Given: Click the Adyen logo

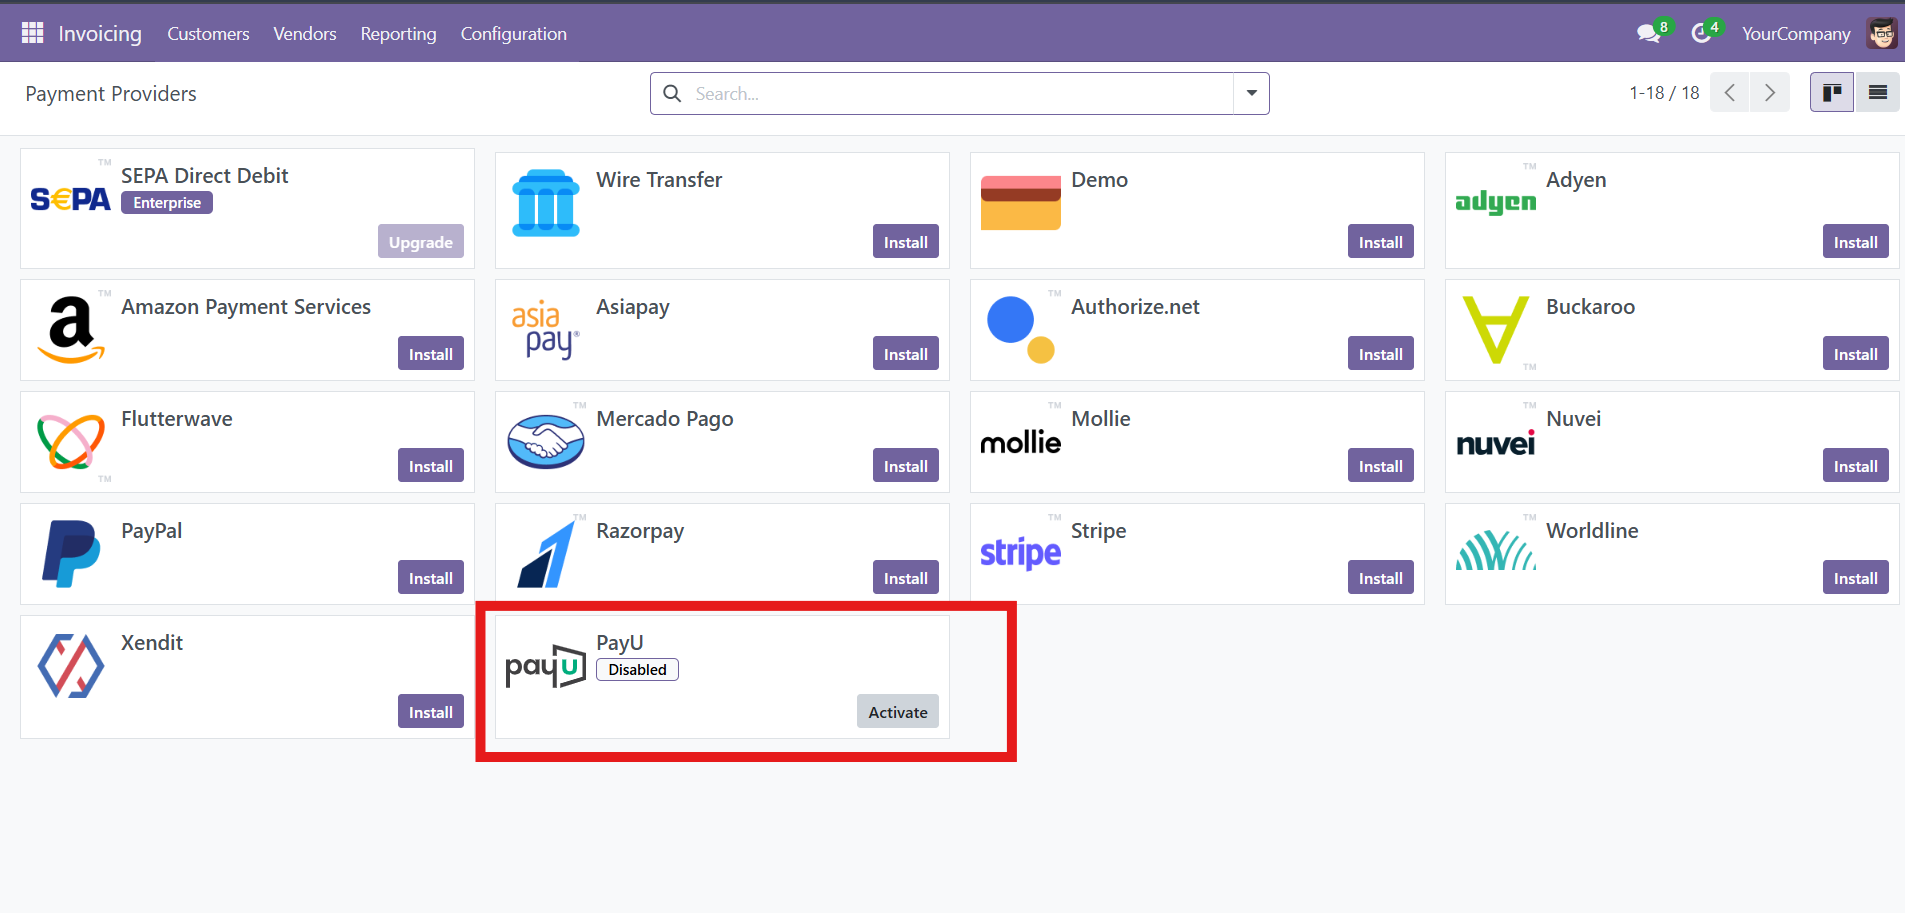Looking at the screenshot, I should [x=1496, y=202].
